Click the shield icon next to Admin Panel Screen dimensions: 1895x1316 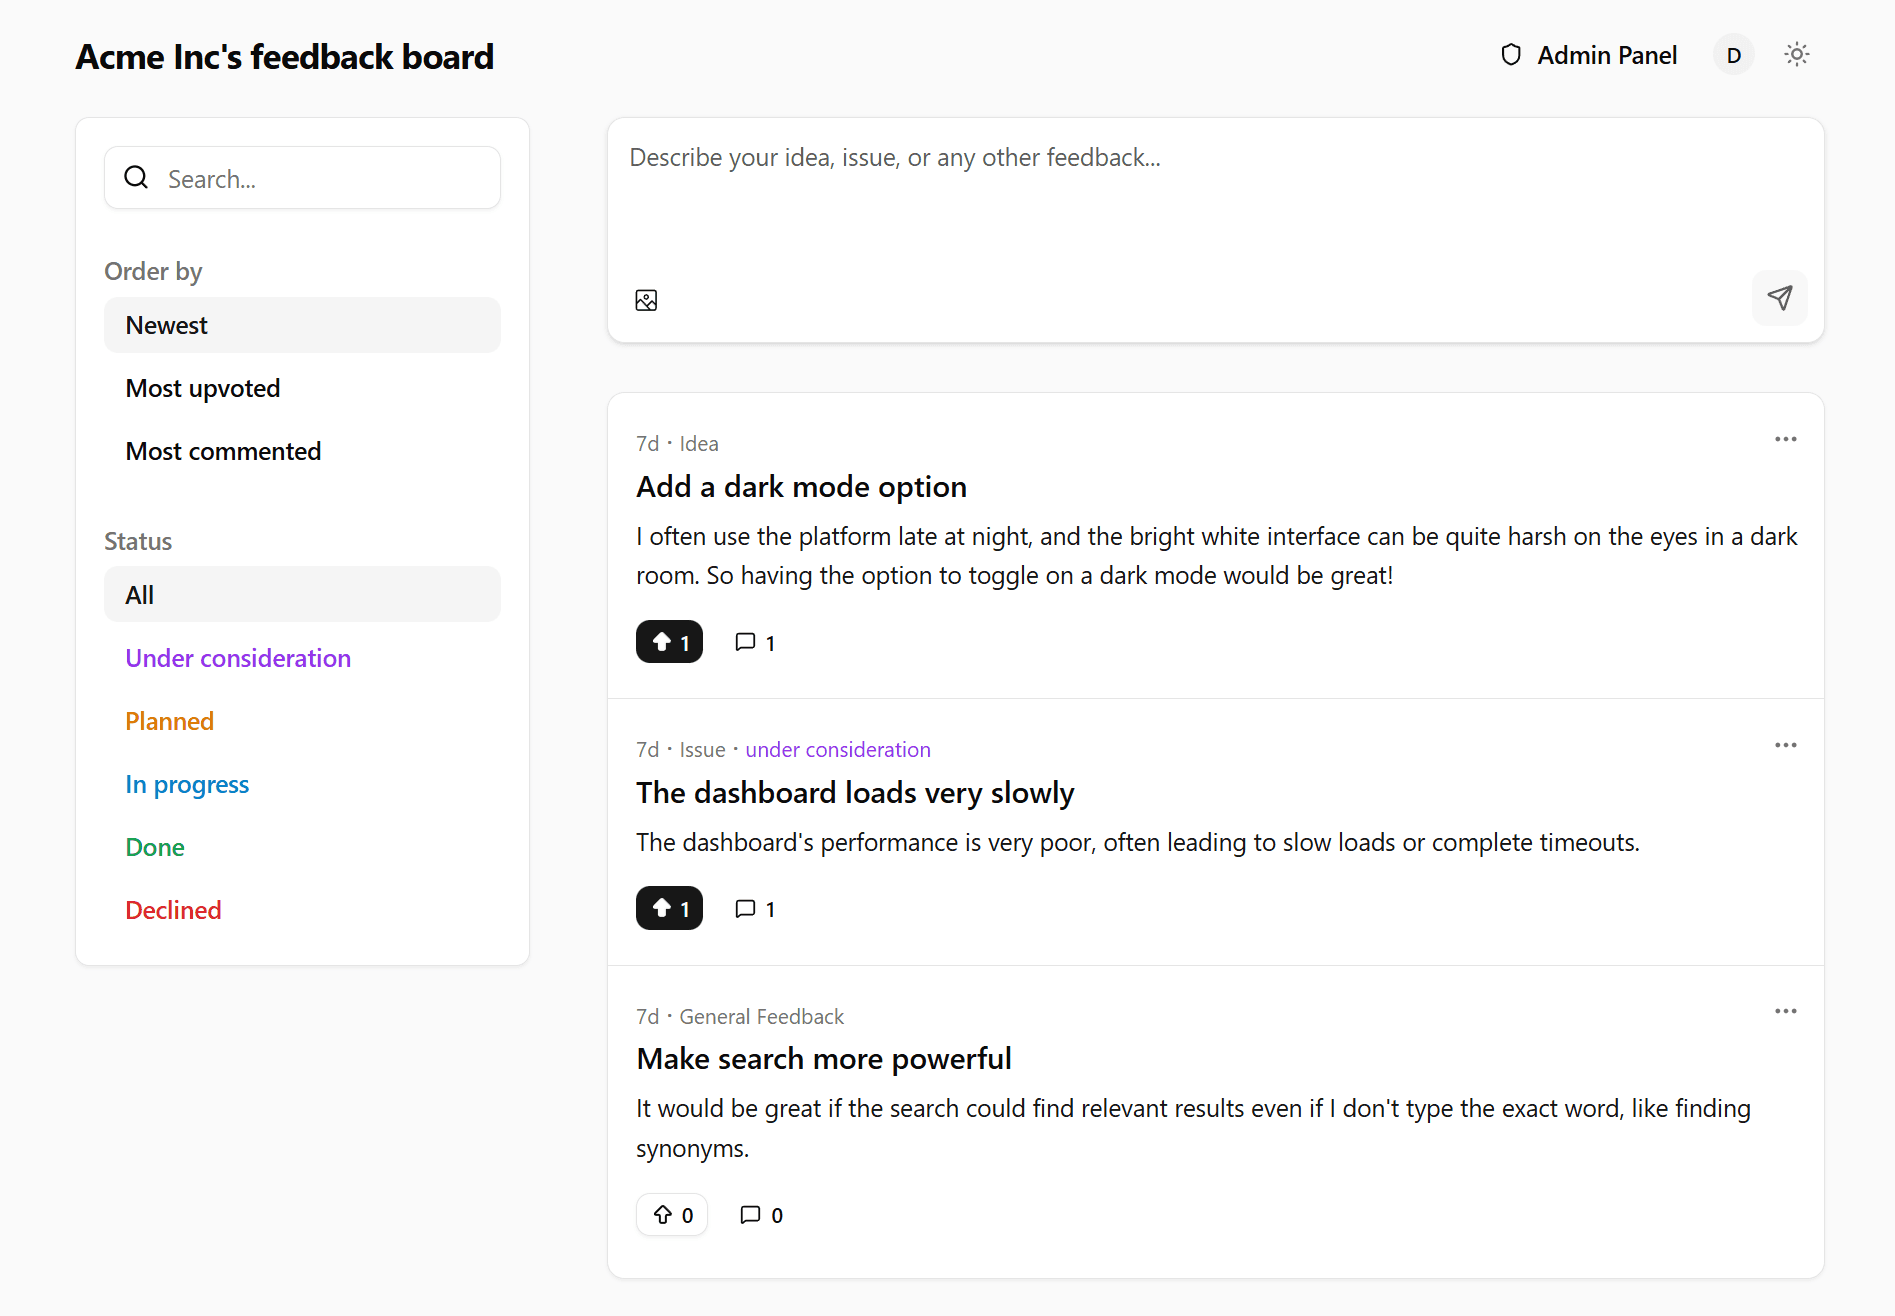pos(1511,55)
